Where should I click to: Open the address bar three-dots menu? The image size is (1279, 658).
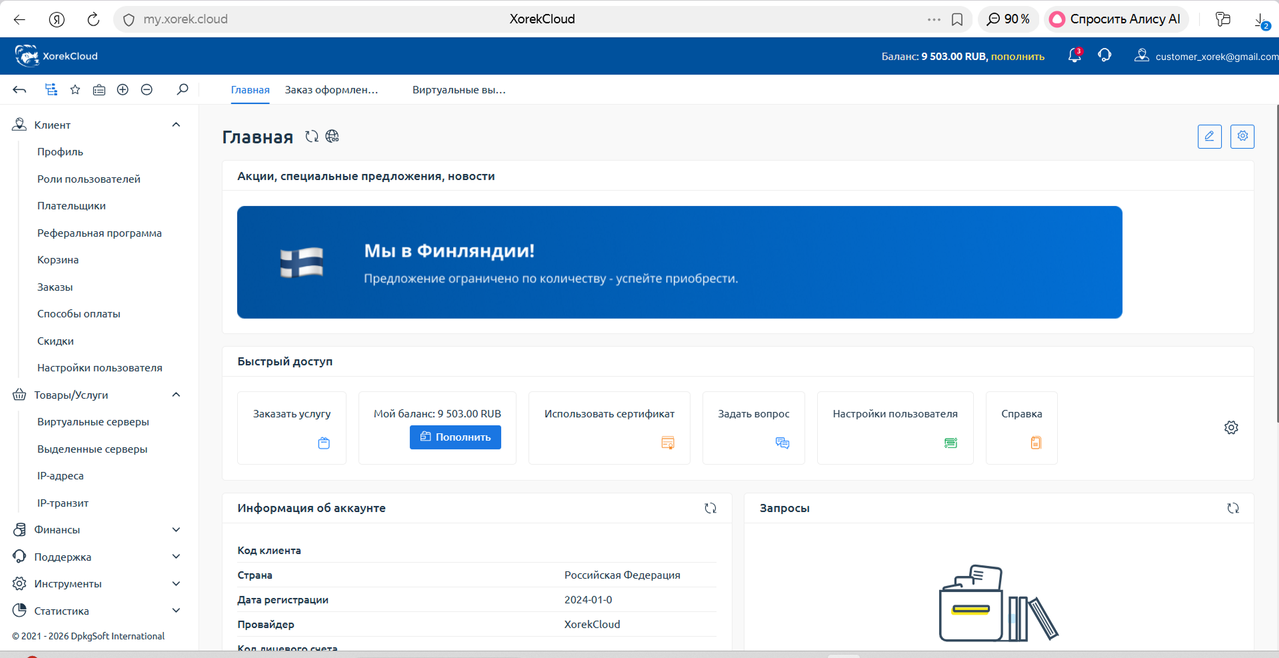click(x=934, y=19)
